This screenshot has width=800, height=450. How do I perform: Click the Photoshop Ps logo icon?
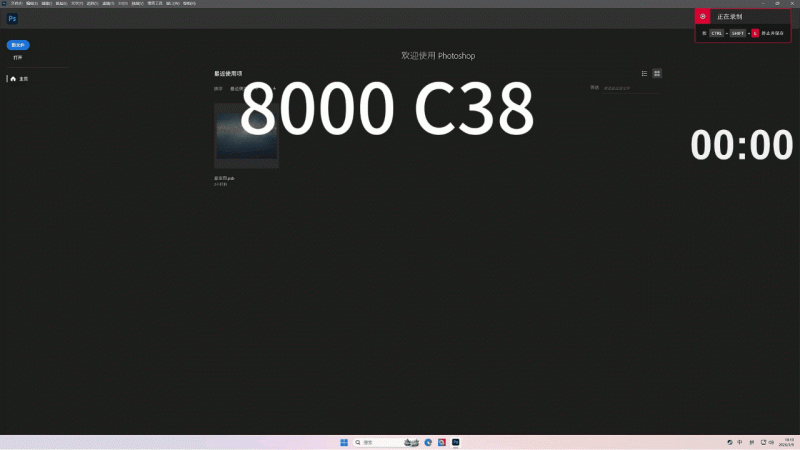point(12,19)
